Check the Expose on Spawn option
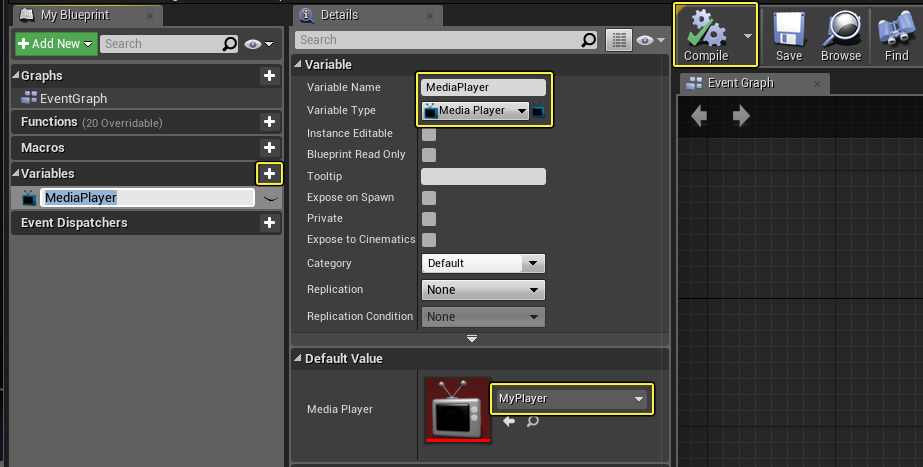This screenshot has height=467, width=923. (x=428, y=197)
